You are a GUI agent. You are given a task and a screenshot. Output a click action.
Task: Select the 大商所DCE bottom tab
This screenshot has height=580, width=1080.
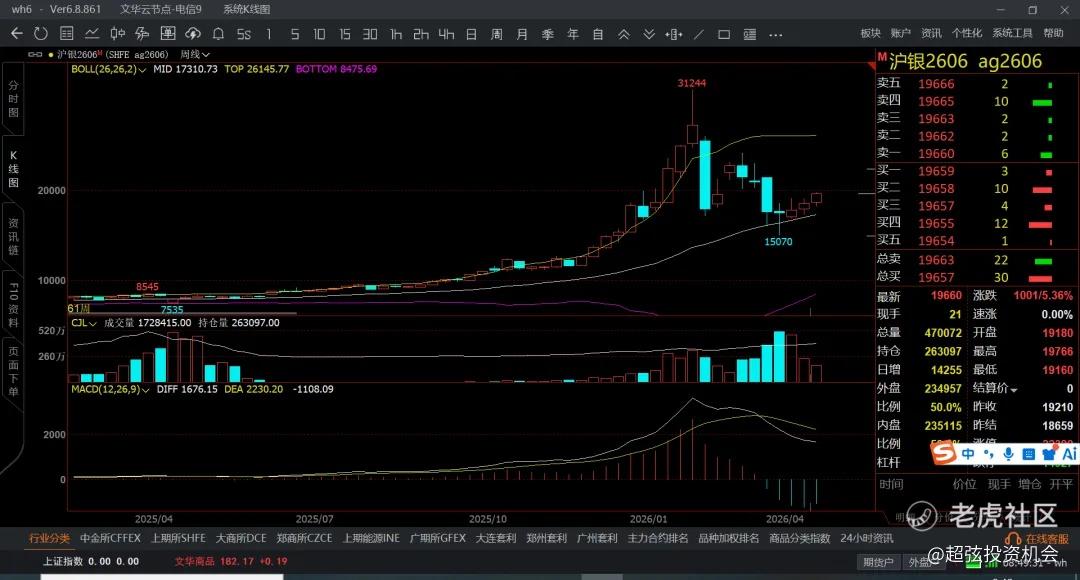(x=241, y=538)
